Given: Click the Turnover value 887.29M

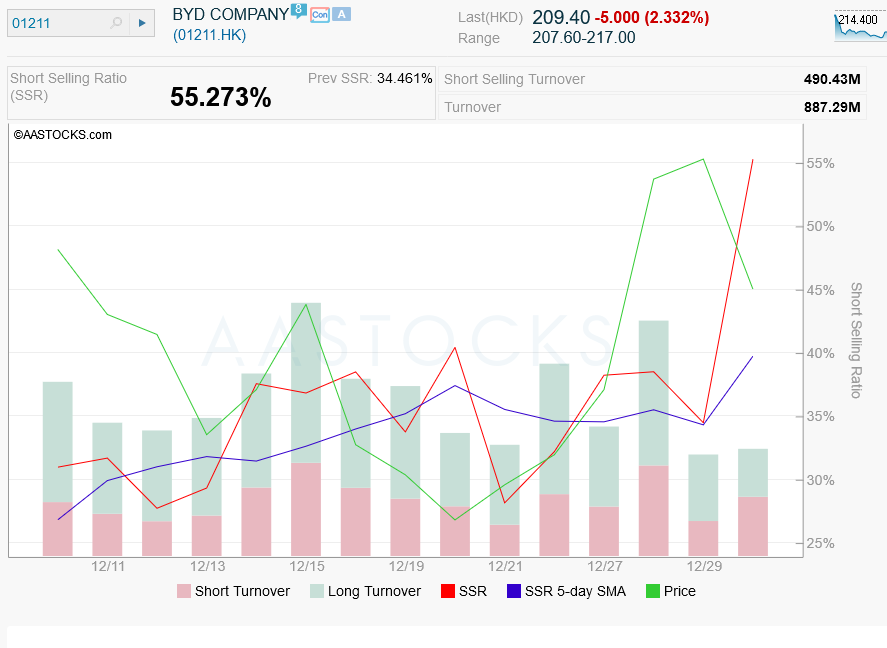Looking at the screenshot, I should [832, 107].
